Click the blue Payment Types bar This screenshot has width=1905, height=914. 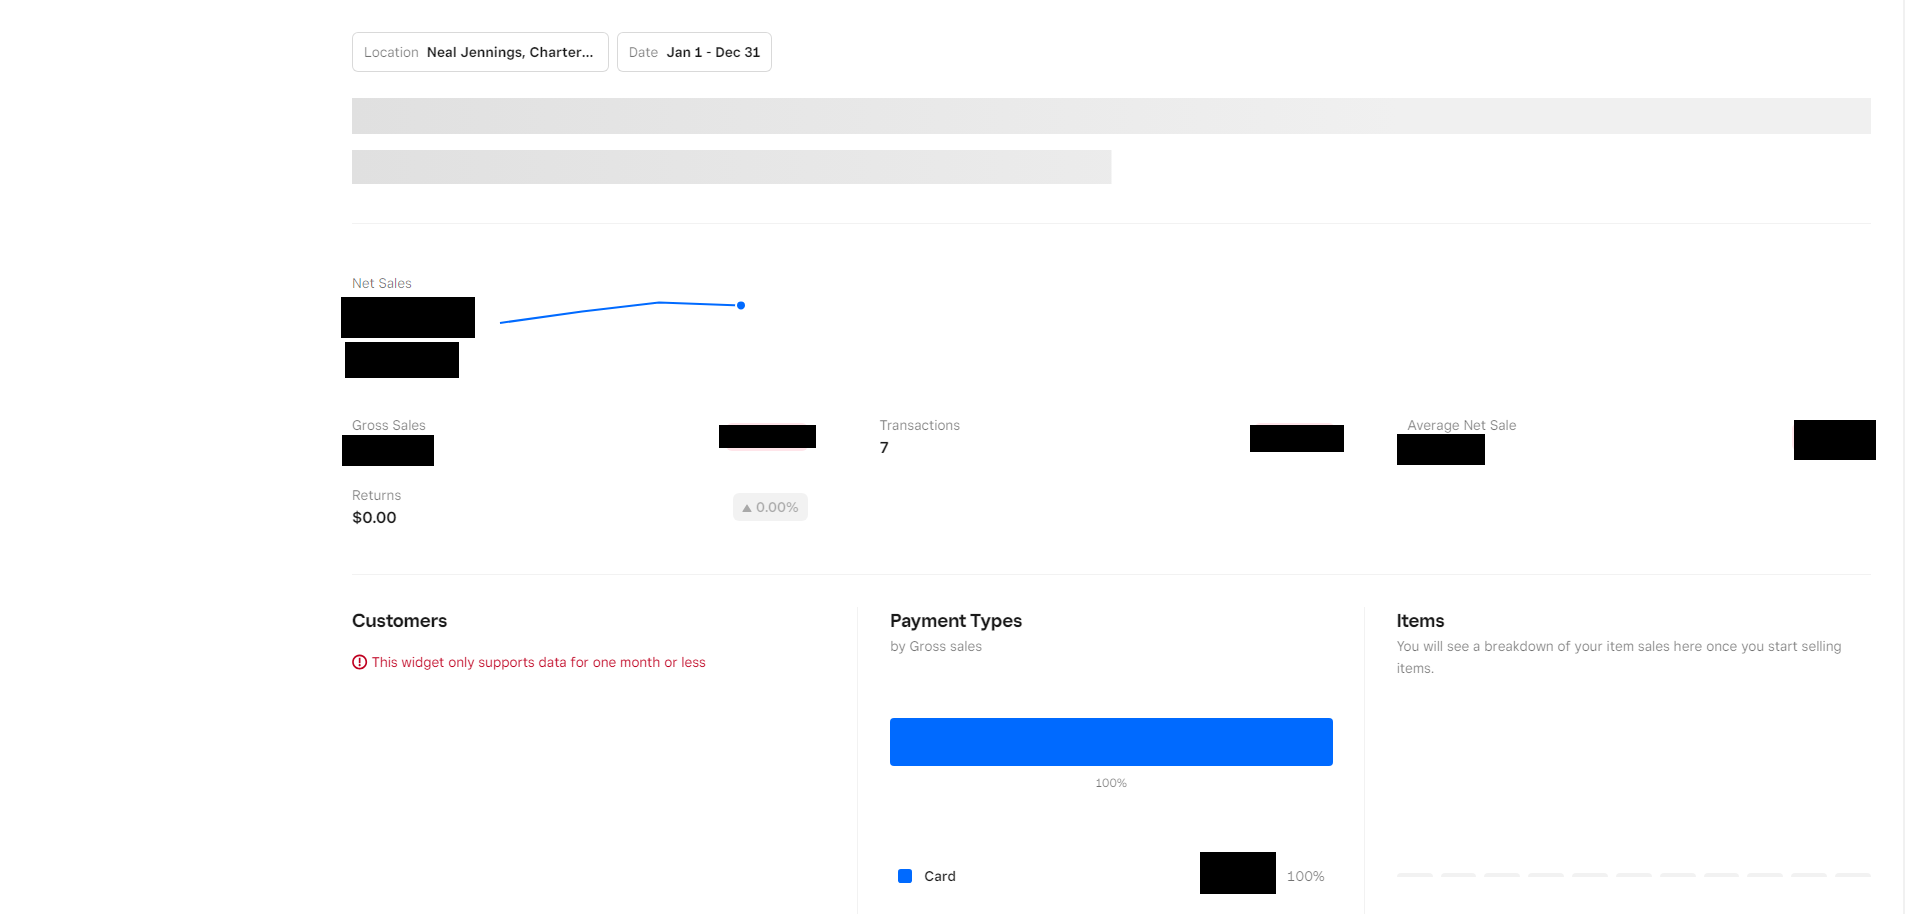1111,741
